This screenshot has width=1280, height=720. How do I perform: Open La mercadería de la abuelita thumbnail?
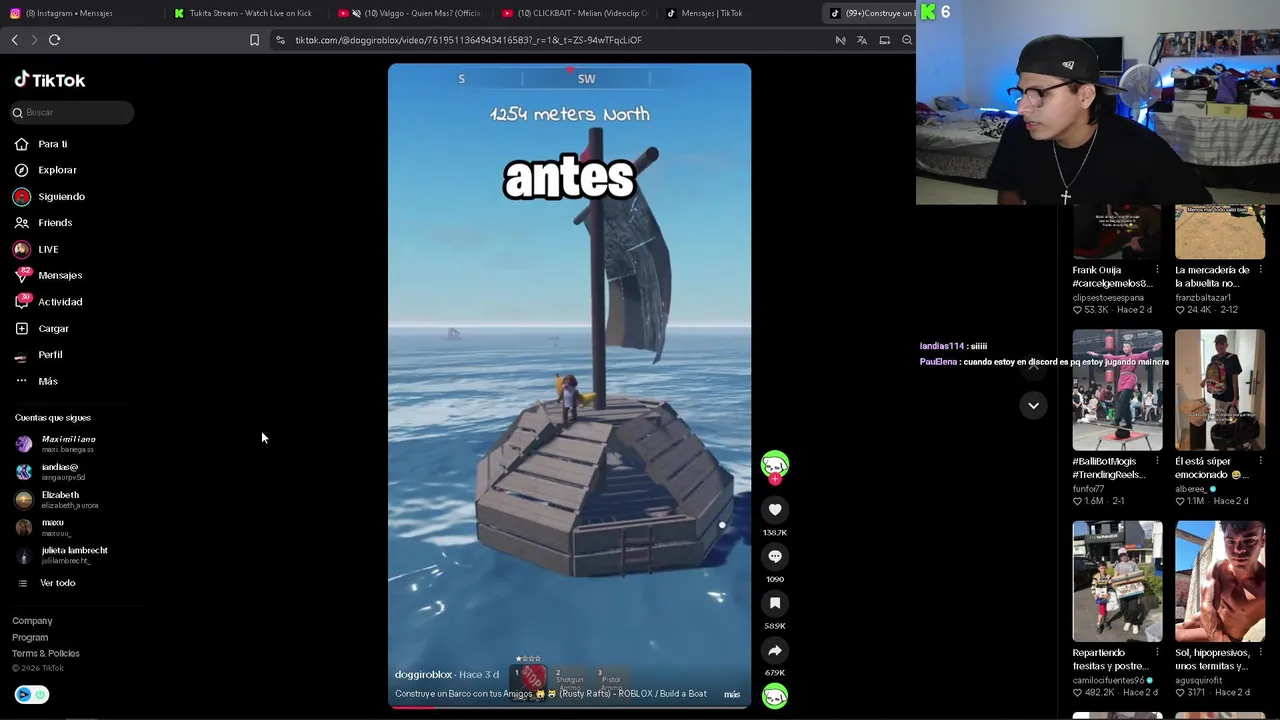pyautogui.click(x=1220, y=232)
